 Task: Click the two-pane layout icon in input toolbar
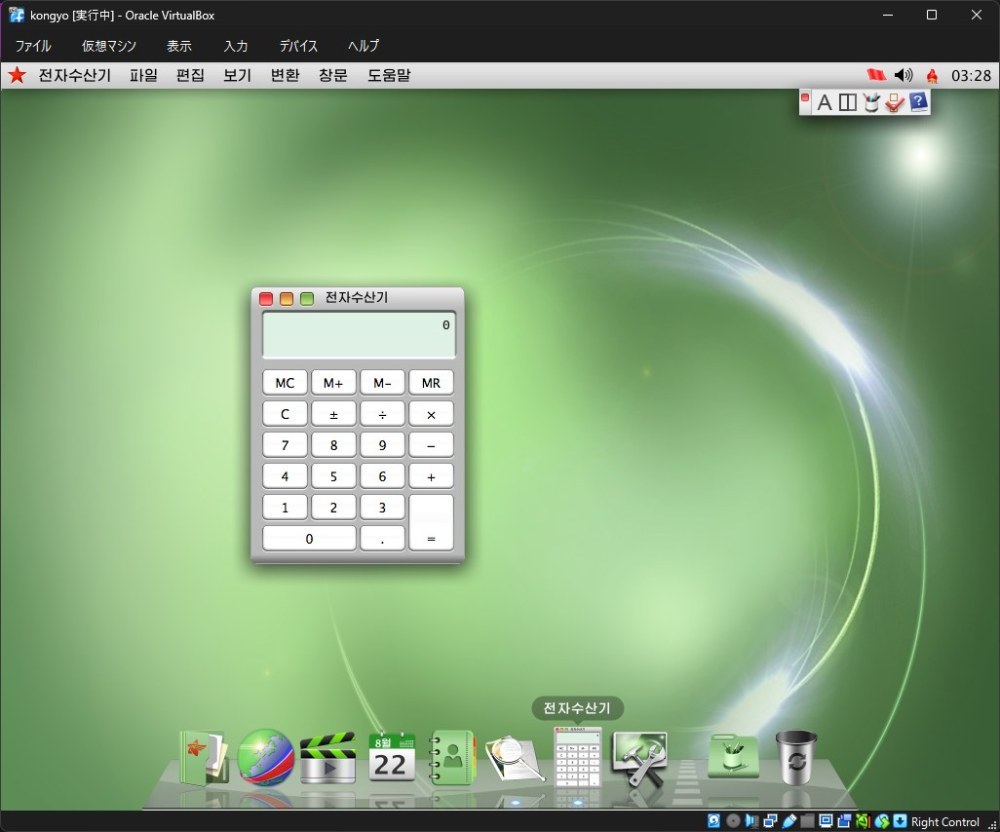(848, 102)
